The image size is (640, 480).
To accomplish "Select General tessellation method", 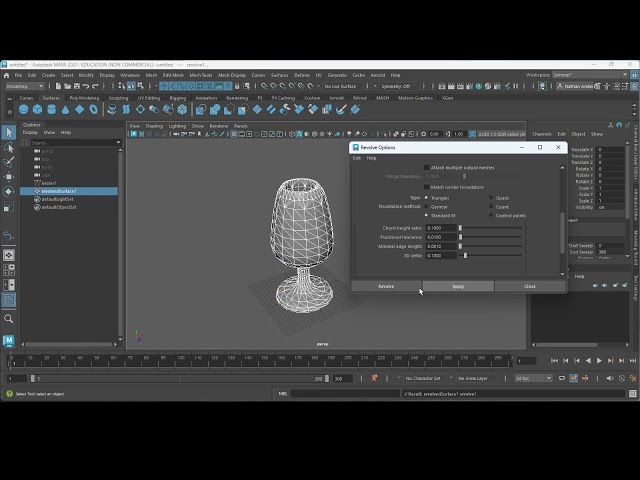I will 427,207.
